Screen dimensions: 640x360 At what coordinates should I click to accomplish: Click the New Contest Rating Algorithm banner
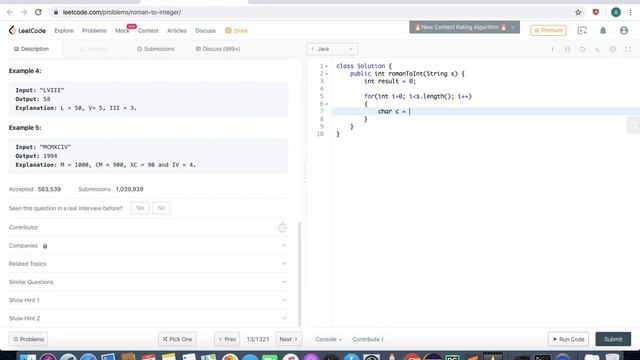[464, 27]
